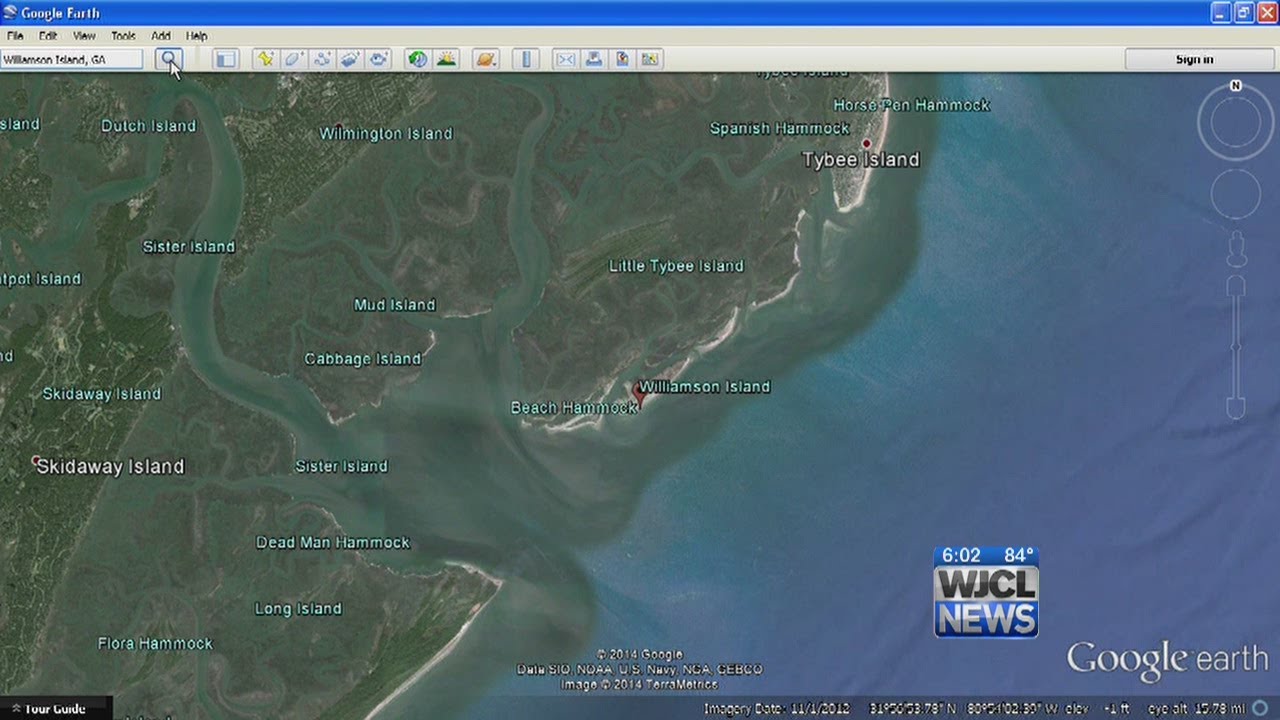Image resolution: width=1280 pixels, height=720 pixels.
Task: Click the move joystick circle
Action: click(1236, 194)
